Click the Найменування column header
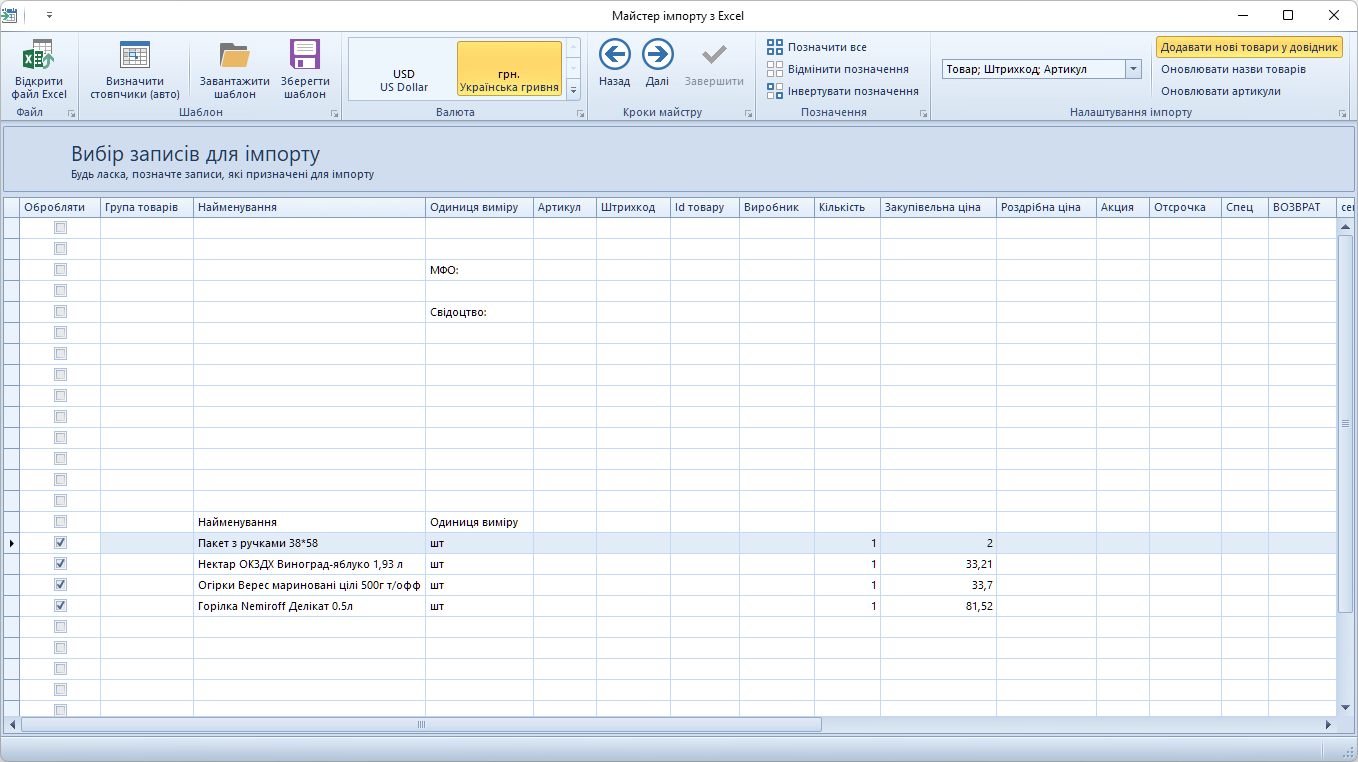This screenshot has height=762, width=1358. (309, 207)
